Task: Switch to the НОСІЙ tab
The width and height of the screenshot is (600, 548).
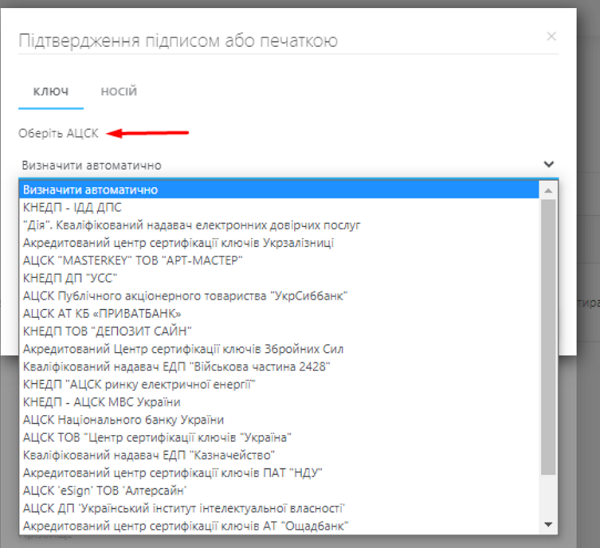Action: point(119,92)
